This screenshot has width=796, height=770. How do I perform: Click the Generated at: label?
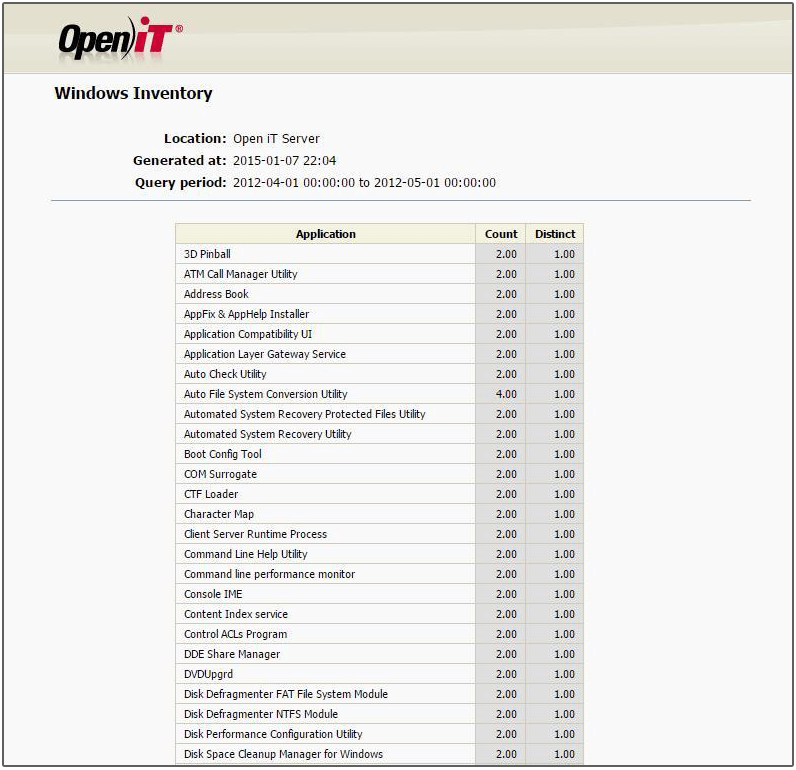click(180, 160)
